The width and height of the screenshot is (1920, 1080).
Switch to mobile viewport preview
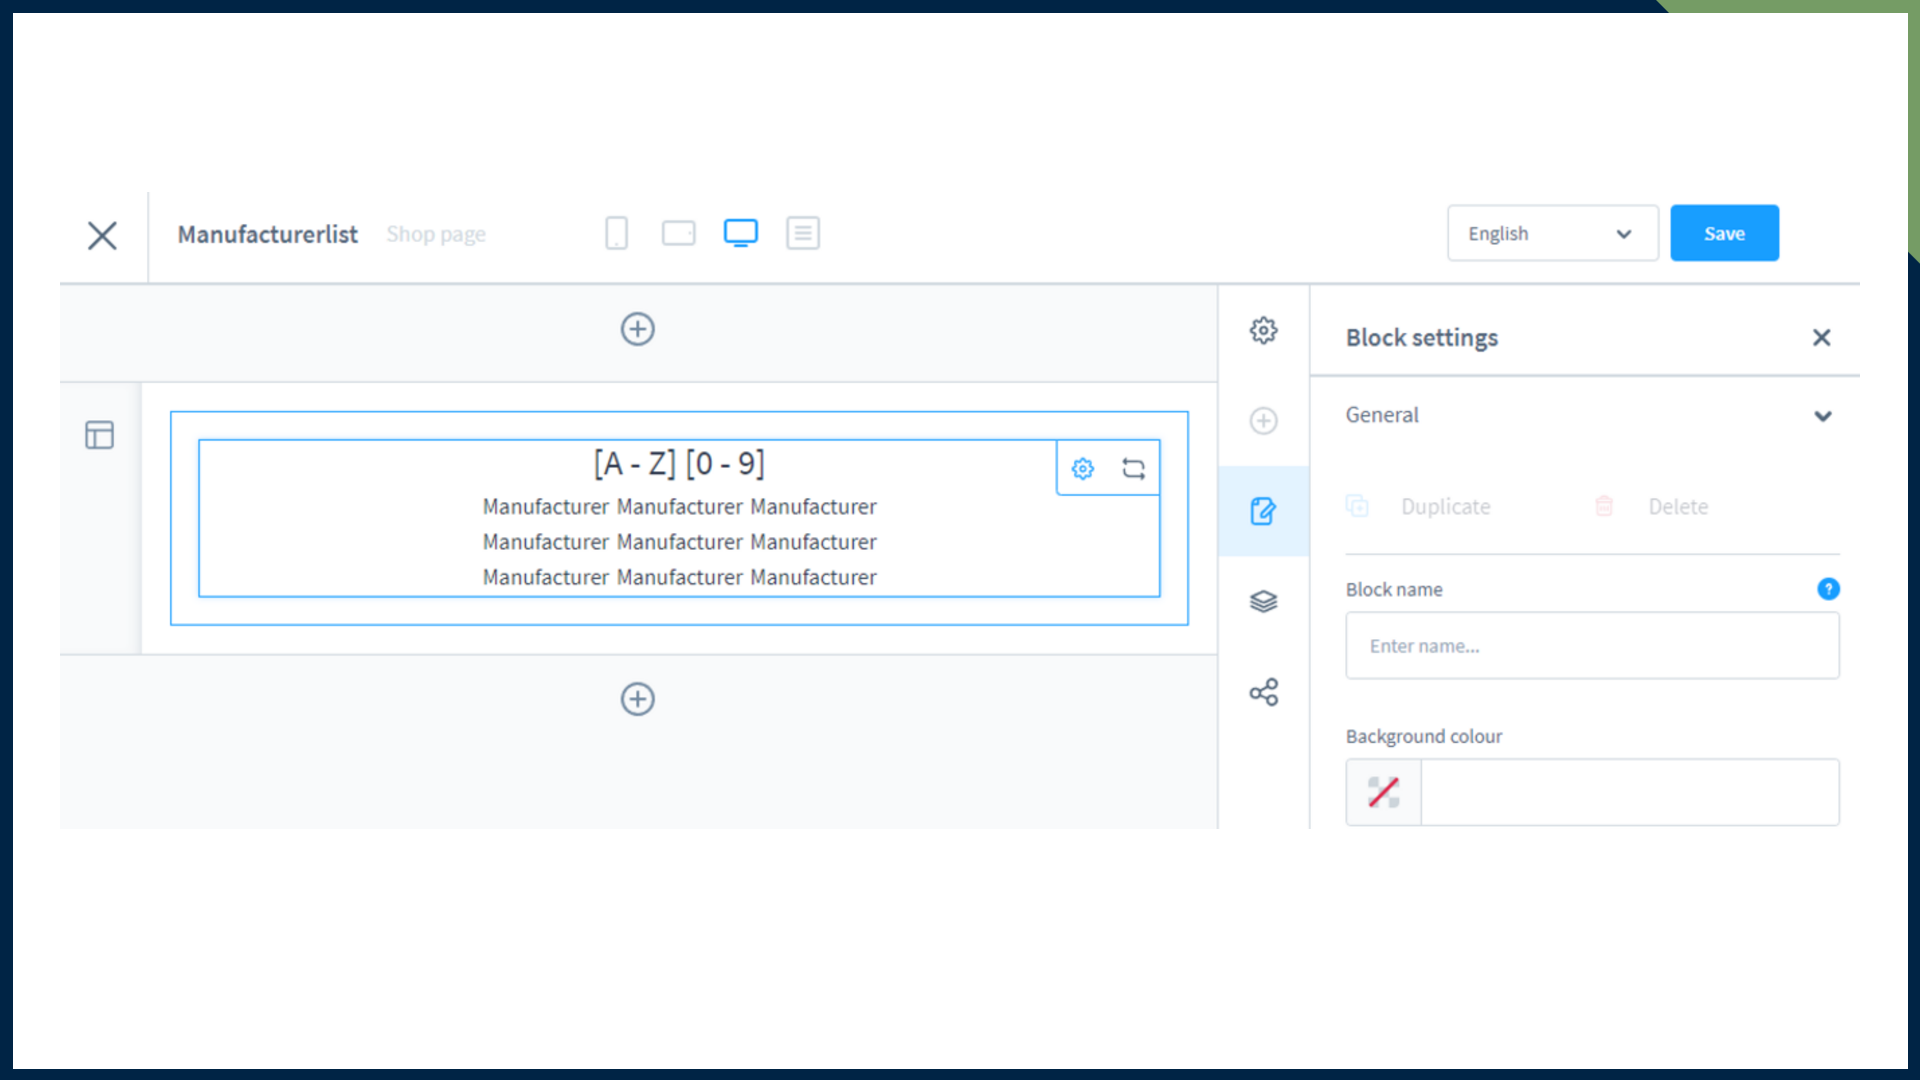(616, 233)
